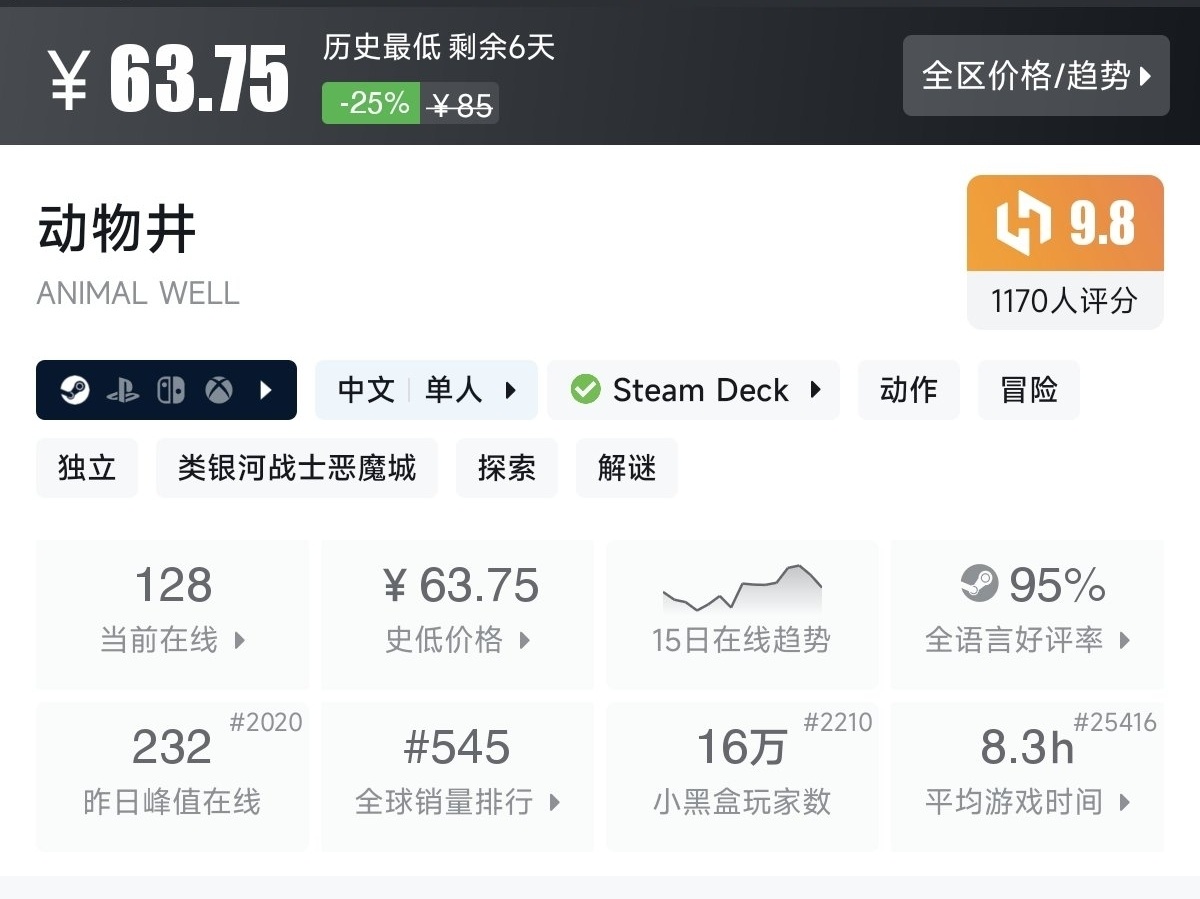Image resolution: width=1200 pixels, height=899 pixels.
Task: Click the Steam platform icon
Action: point(75,390)
